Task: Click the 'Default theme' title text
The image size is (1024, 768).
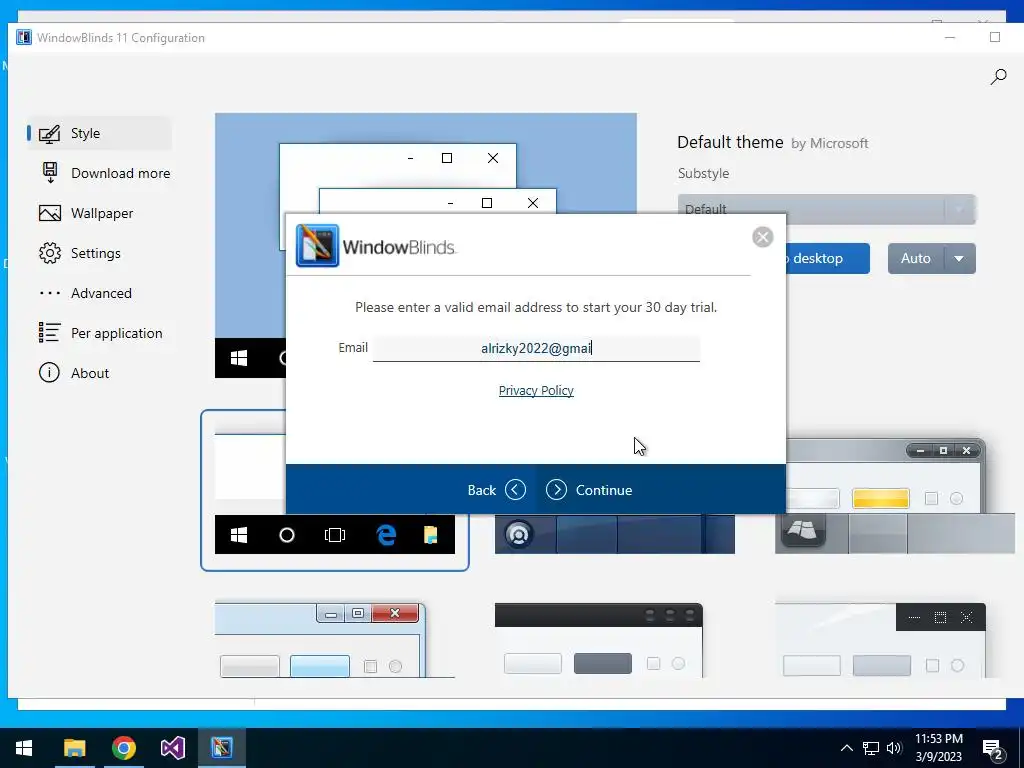Action: coord(730,142)
